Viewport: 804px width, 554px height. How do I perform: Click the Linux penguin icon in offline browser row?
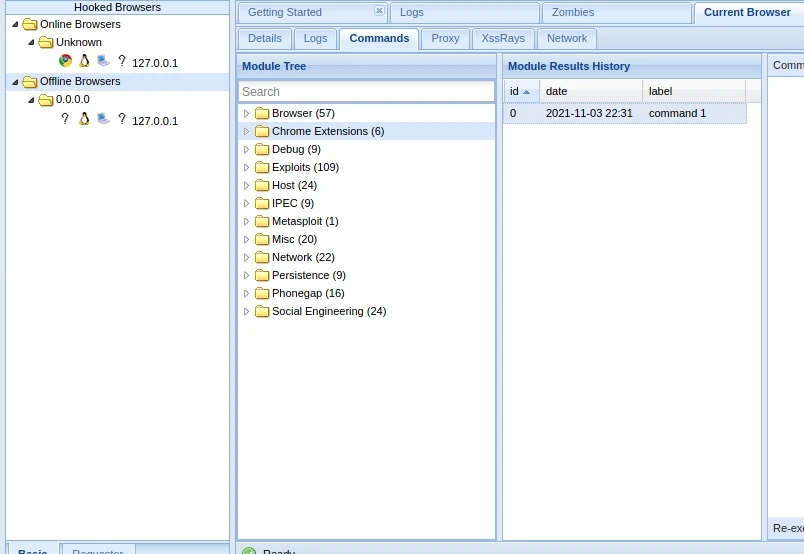pyautogui.click(x=84, y=119)
